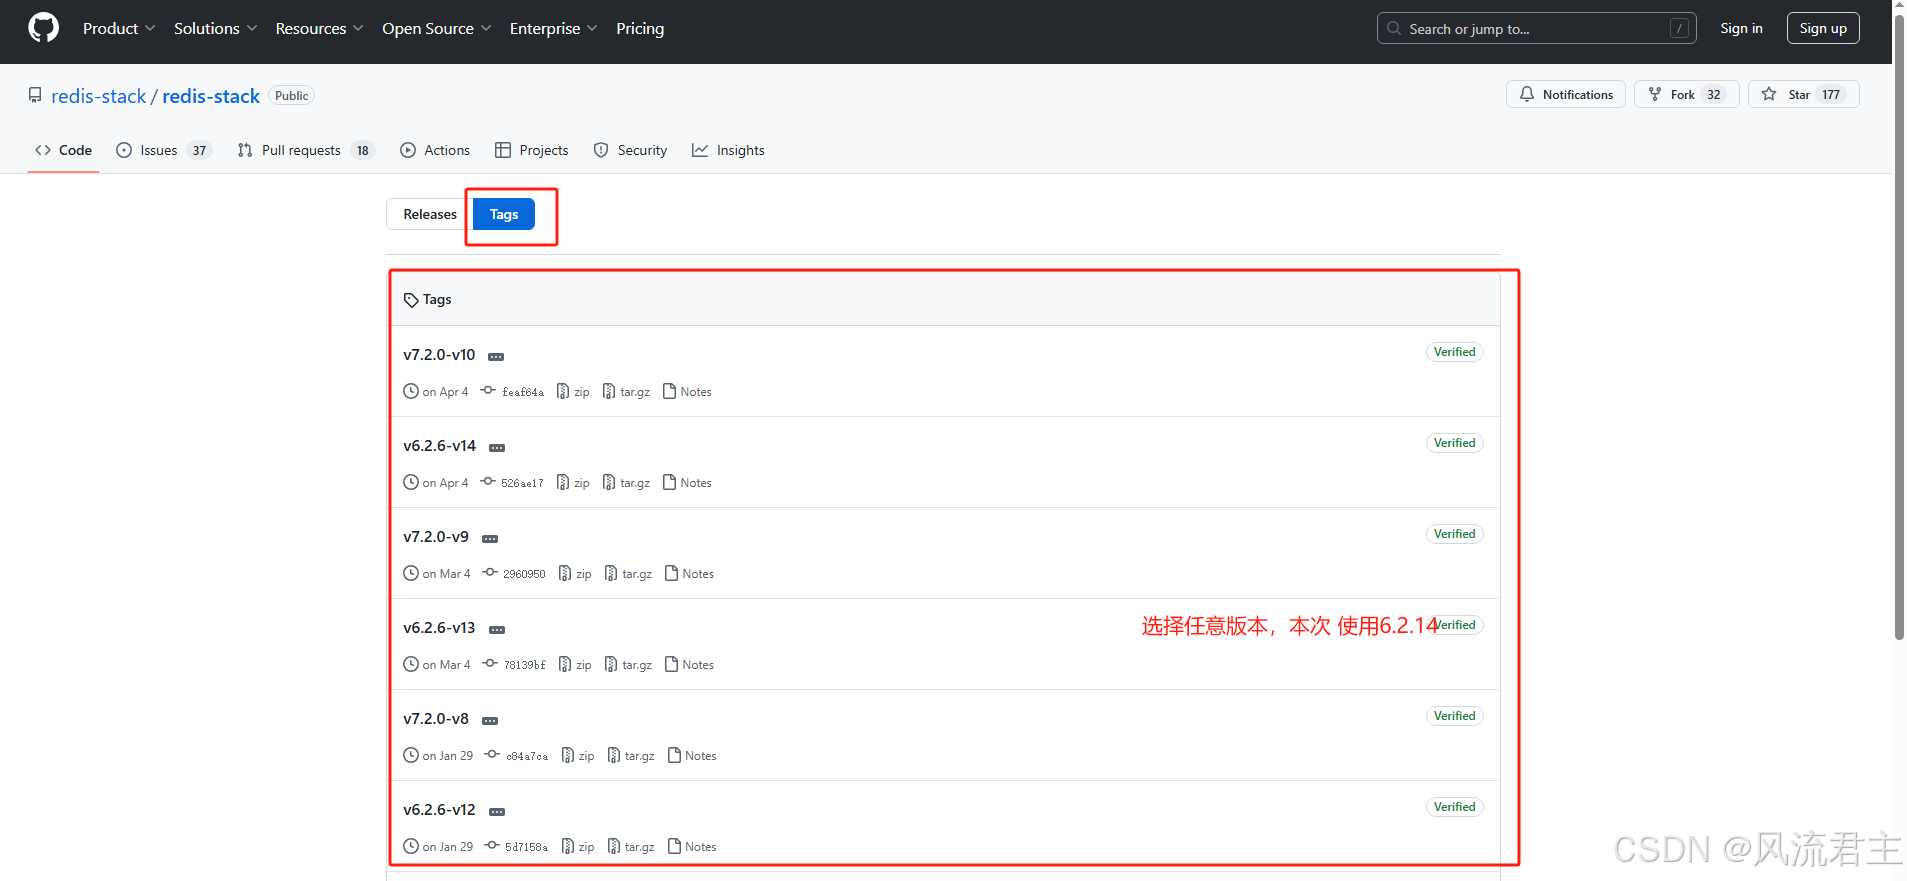Screen dimensions: 1907x881
Task: Download tar.gz for v6.2.6-v13
Action: pos(628,665)
